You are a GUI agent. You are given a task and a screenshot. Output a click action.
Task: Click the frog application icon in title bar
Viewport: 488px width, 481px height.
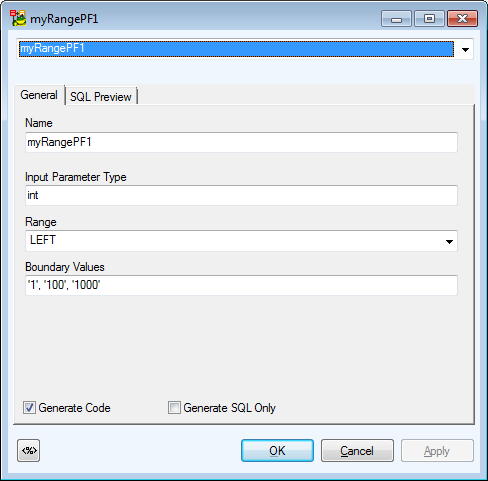click(18, 18)
